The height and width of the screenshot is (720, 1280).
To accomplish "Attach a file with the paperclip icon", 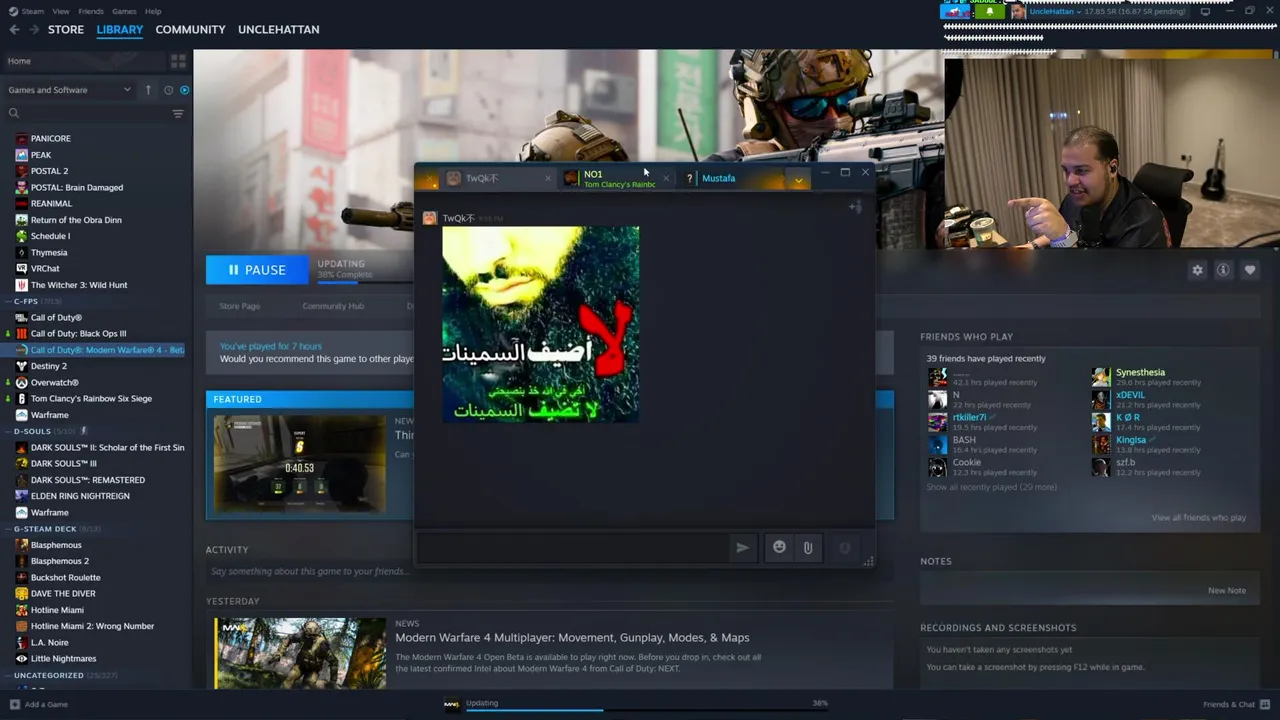I will 808,548.
